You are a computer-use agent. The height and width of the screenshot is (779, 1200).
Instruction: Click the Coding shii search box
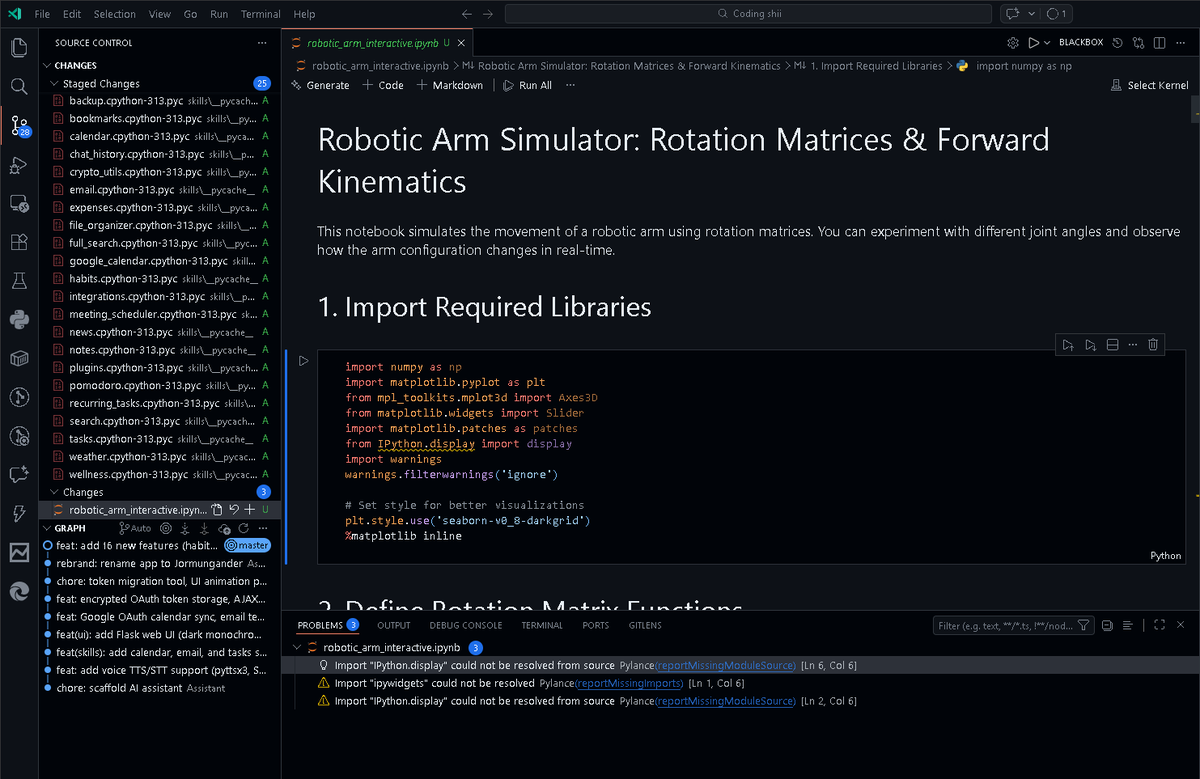[x=748, y=14]
